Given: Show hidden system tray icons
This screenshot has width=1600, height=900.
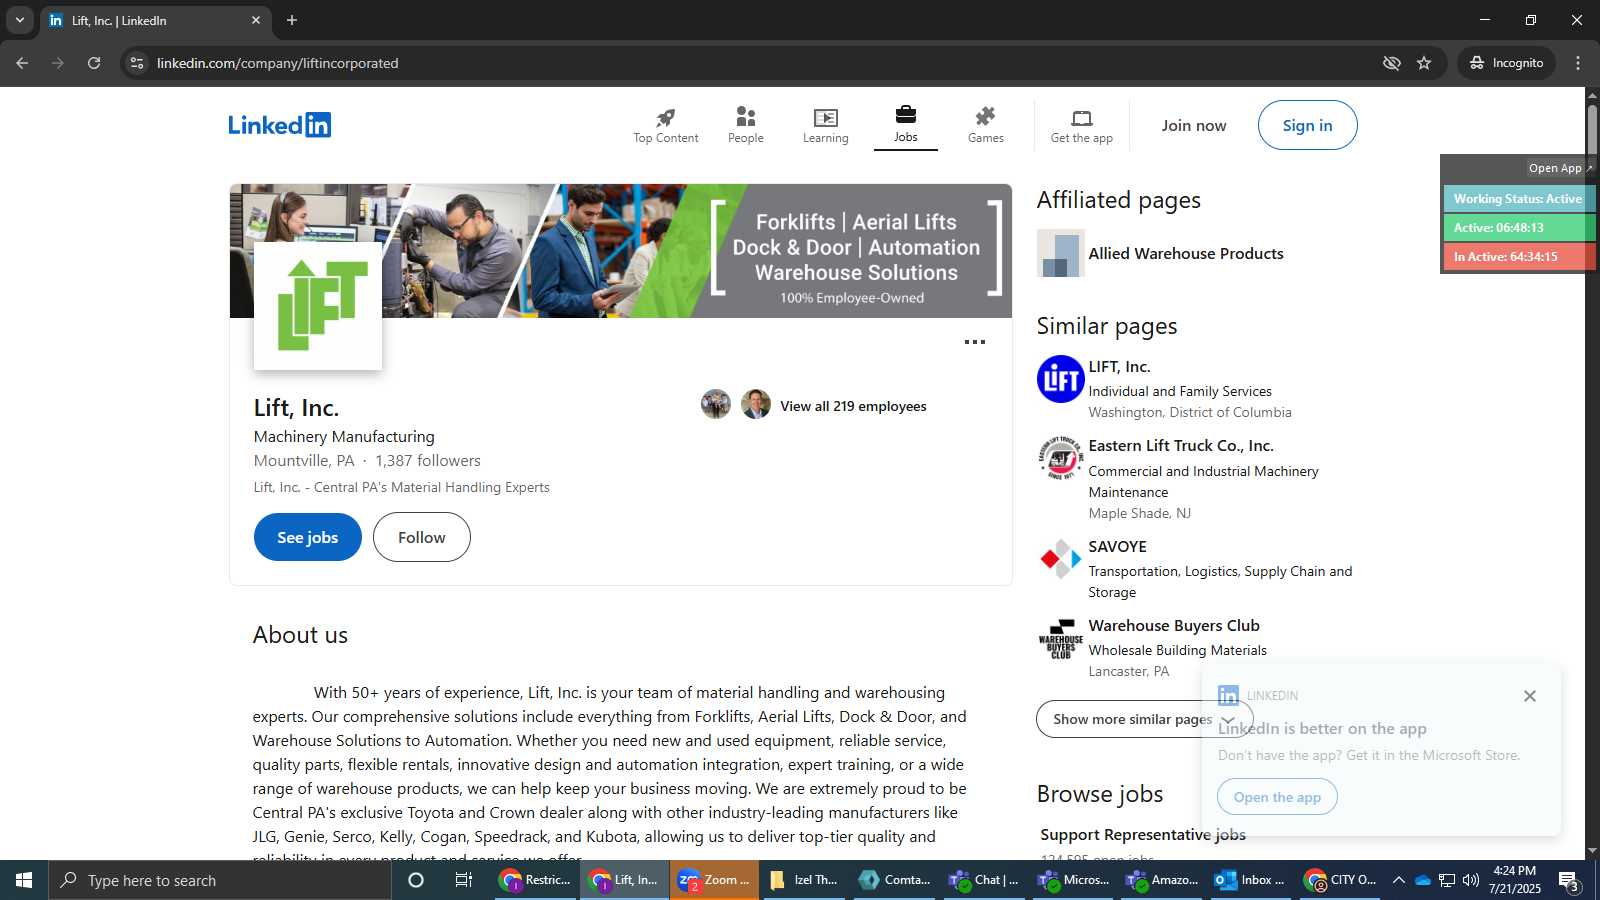Looking at the screenshot, I should point(1399,880).
